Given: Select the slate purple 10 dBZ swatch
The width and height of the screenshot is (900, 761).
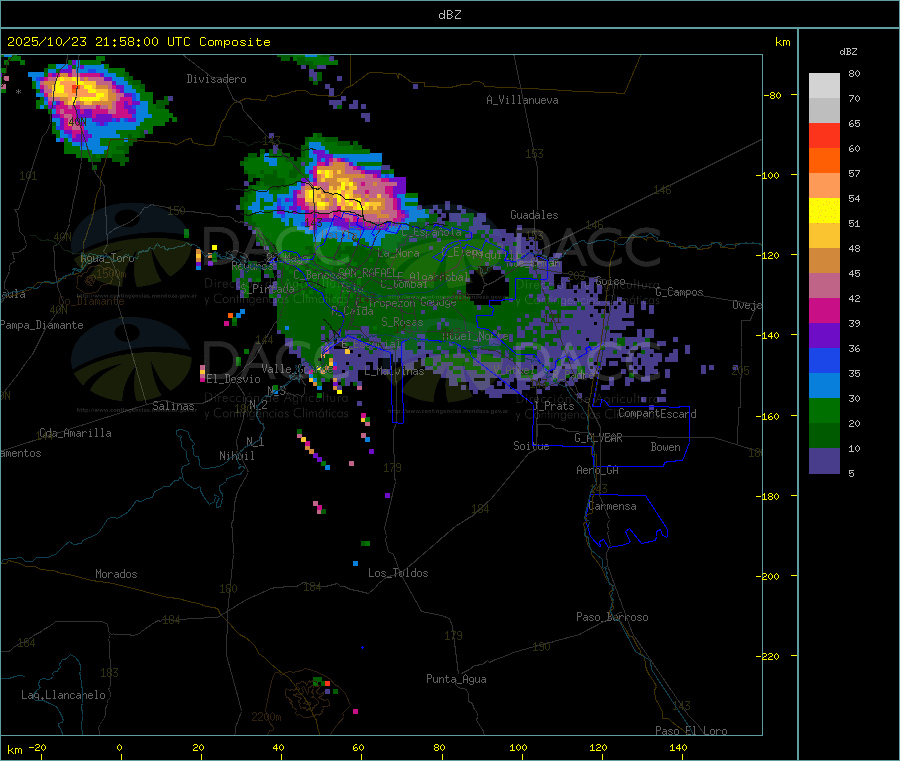Looking at the screenshot, I should pyautogui.click(x=824, y=460).
